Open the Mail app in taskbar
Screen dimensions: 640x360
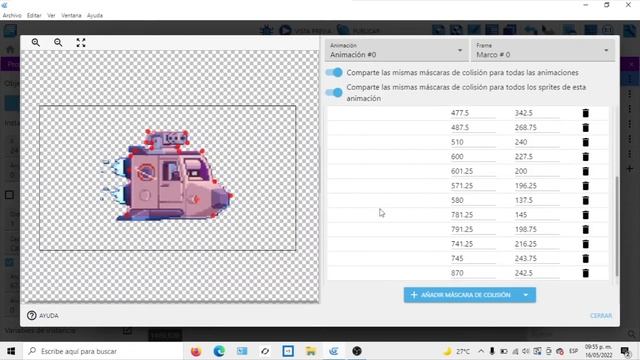(x=242, y=351)
